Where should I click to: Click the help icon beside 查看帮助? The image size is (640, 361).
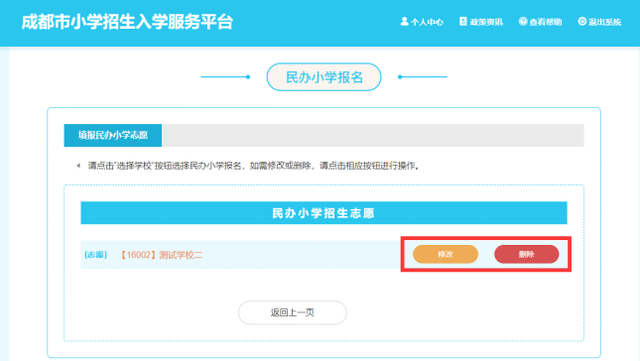(x=522, y=22)
